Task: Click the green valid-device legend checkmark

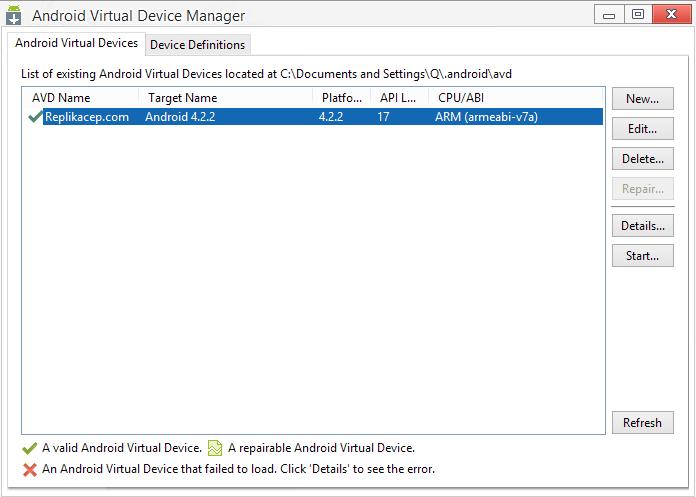Action: click(29, 449)
